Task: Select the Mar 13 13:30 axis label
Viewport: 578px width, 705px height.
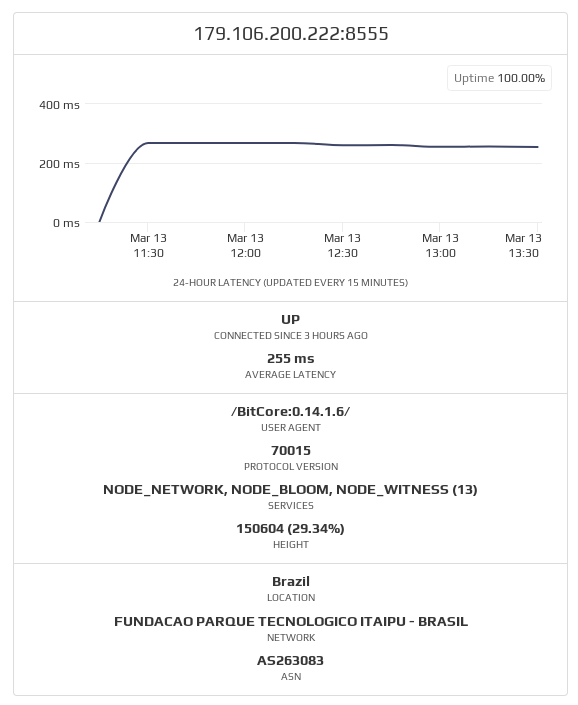Action: 523,245
